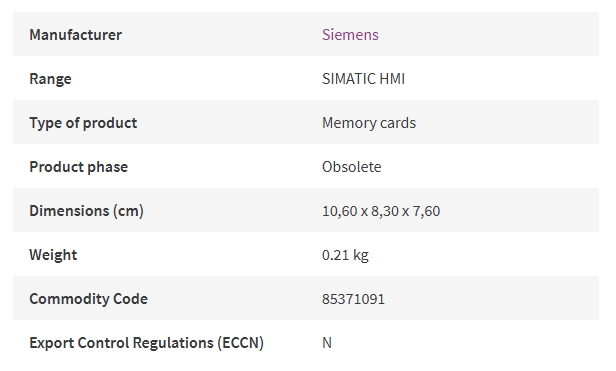The width and height of the screenshot is (616, 371).
Task: Click the Export Control Regulations (ECCN) label
Action: point(147,343)
